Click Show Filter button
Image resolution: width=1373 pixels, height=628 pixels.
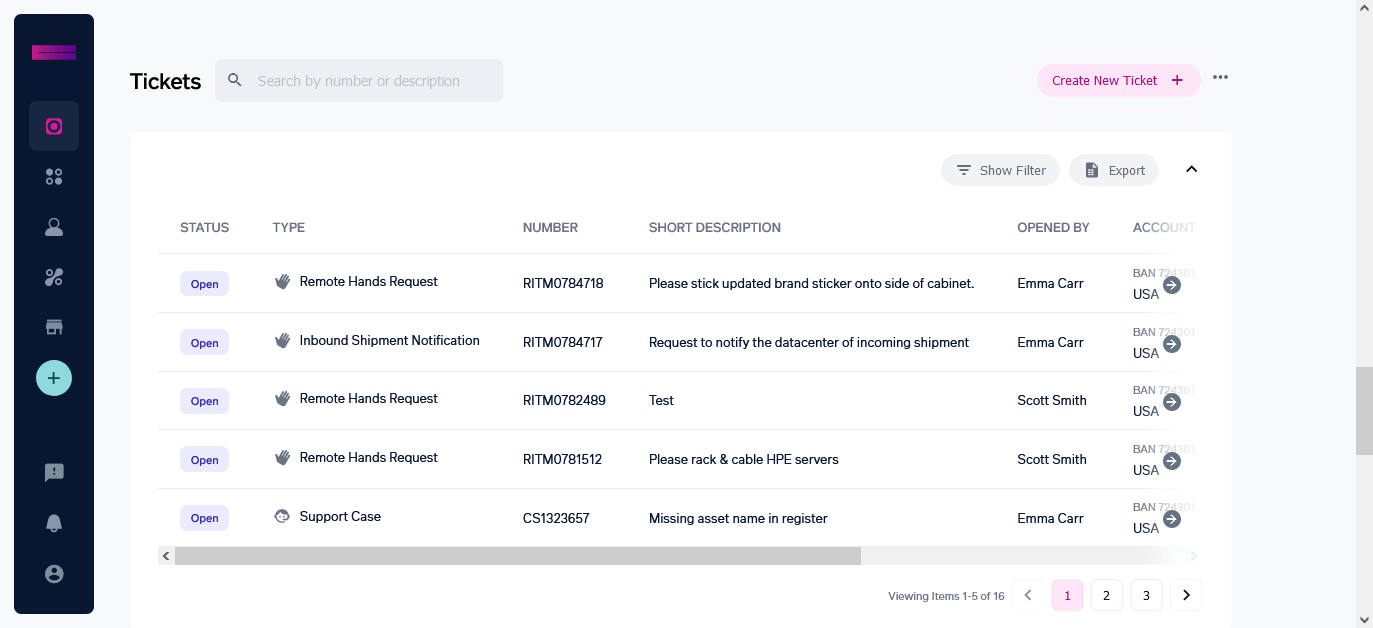pos(1000,170)
